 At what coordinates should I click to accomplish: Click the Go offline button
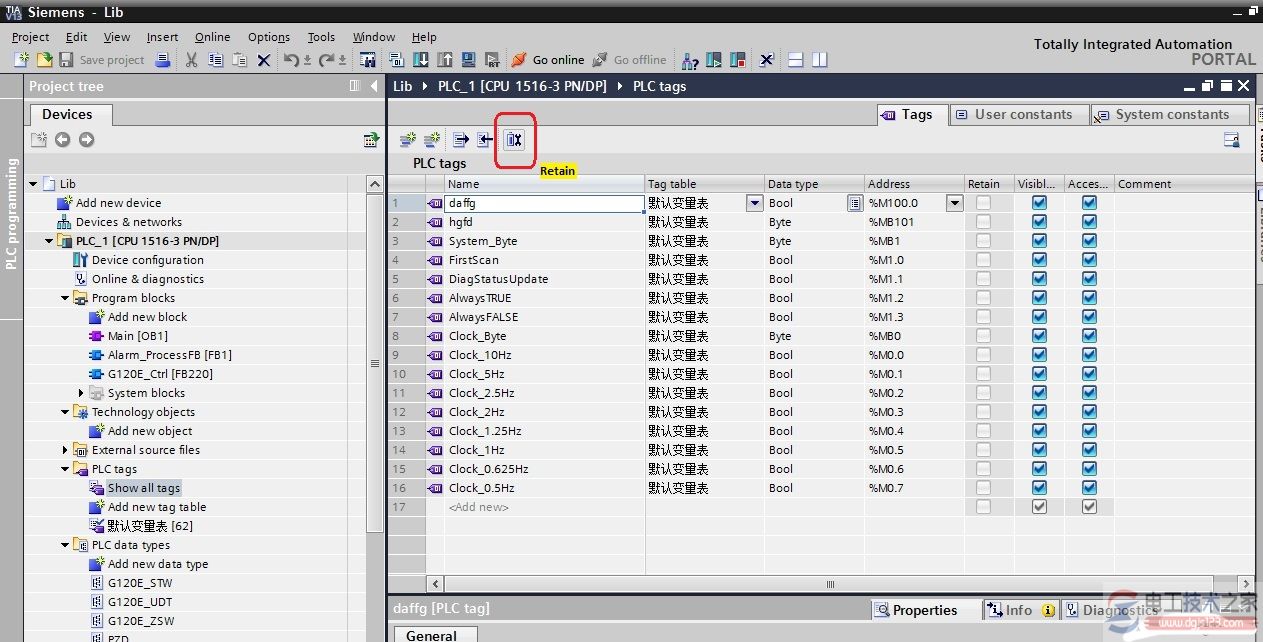(629, 60)
